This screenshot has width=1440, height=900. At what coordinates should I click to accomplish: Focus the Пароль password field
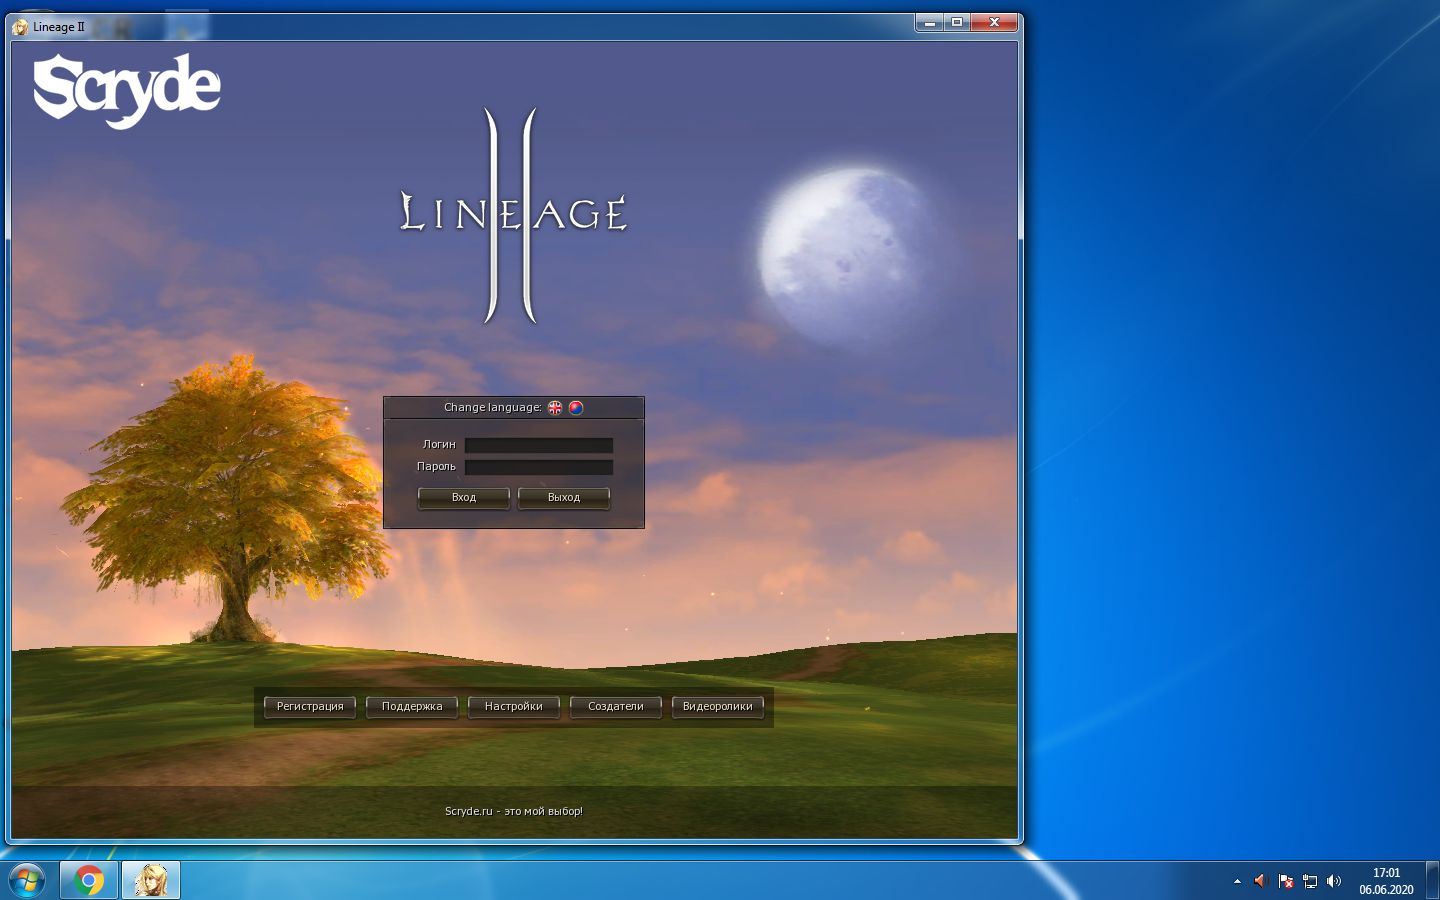(538, 467)
